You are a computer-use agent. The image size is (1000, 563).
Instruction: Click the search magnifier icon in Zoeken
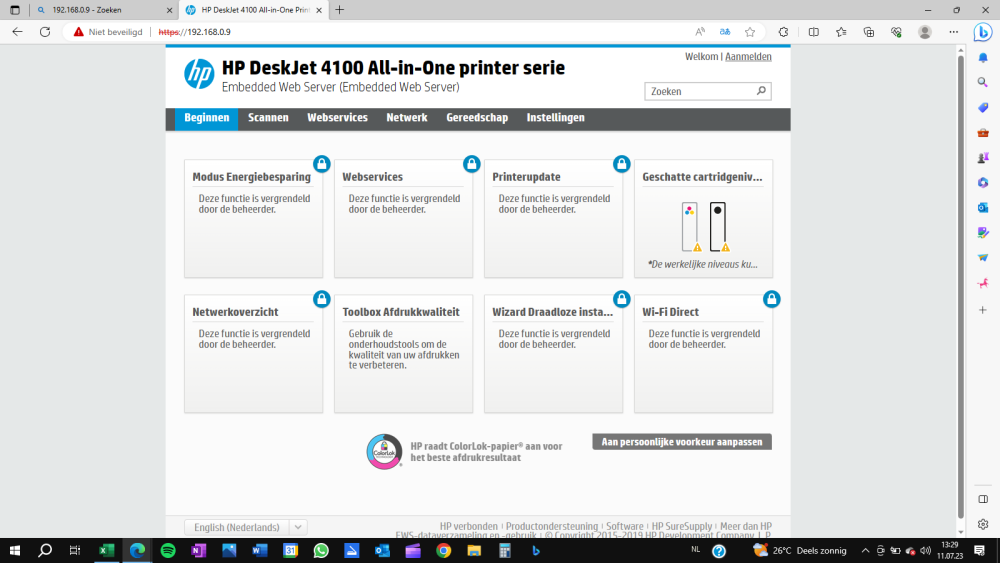coord(761,91)
